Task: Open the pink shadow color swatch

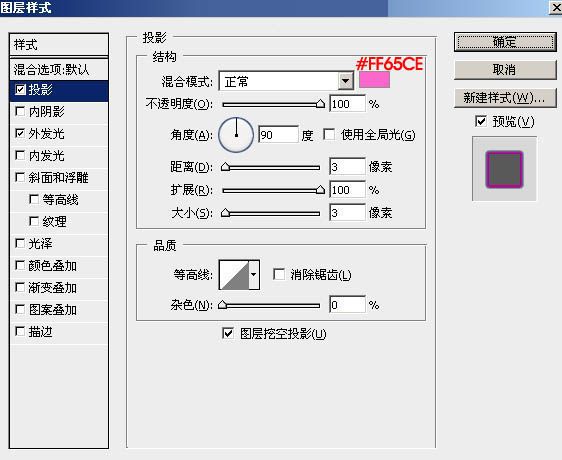Action: (375, 80)
